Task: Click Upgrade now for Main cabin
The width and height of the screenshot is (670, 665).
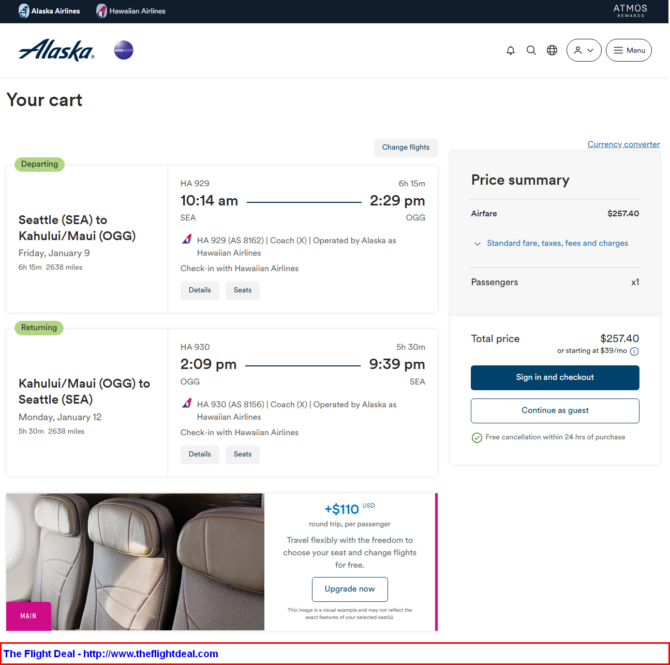Action: [x=350, y=589]
